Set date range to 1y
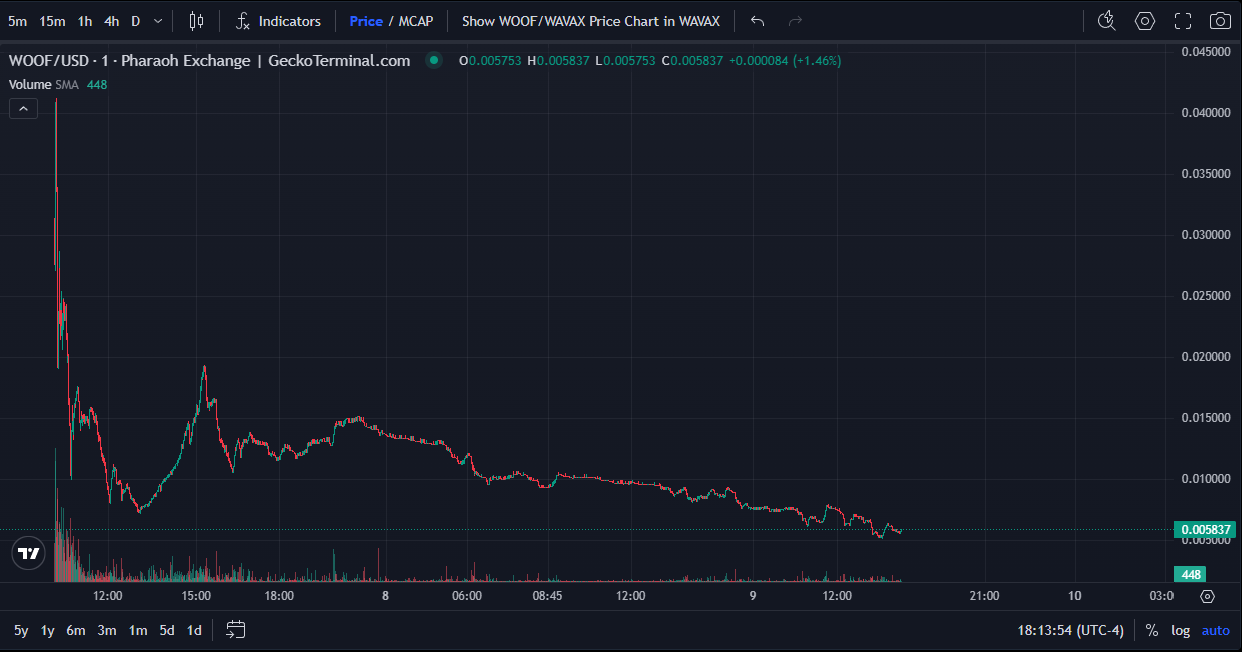The height and width of the screenshot is (652, 1242). (47, 630)
